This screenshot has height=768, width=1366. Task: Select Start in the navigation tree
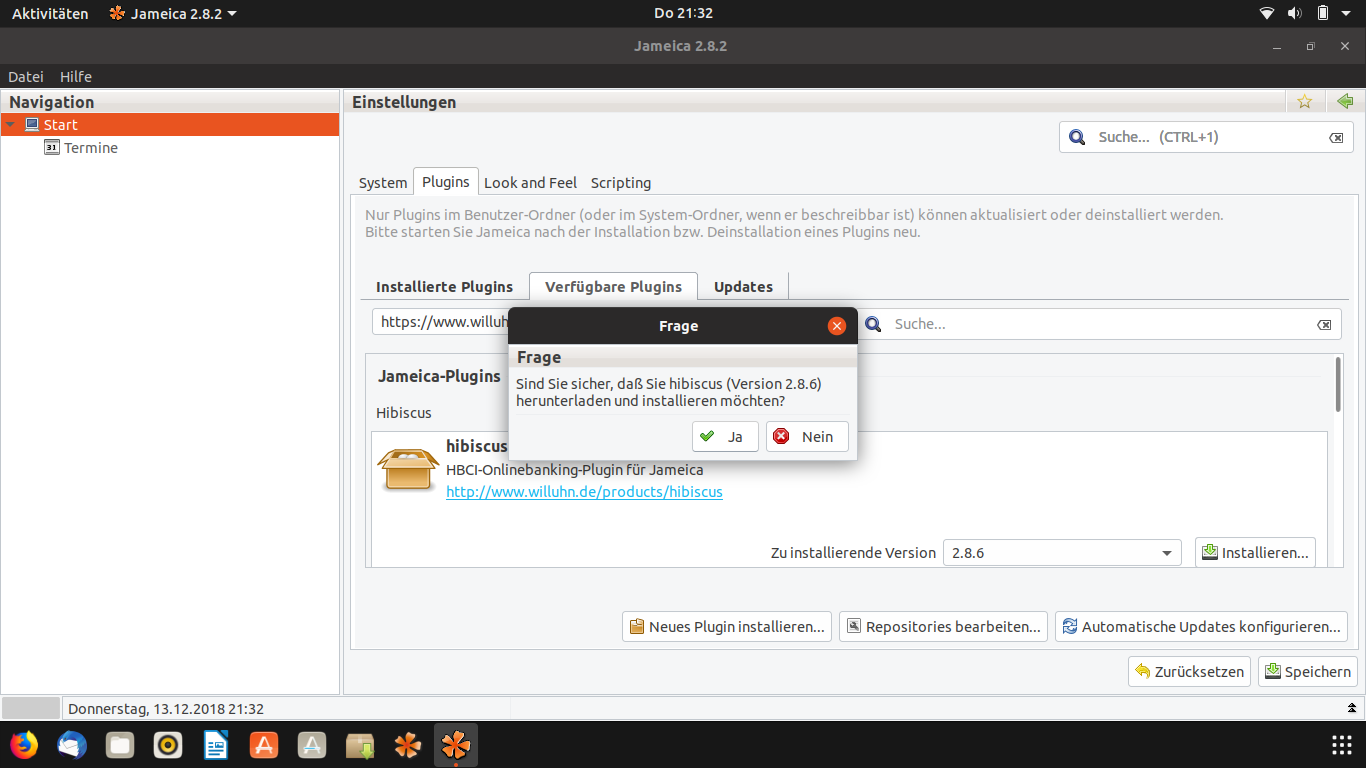click(170, 125)
